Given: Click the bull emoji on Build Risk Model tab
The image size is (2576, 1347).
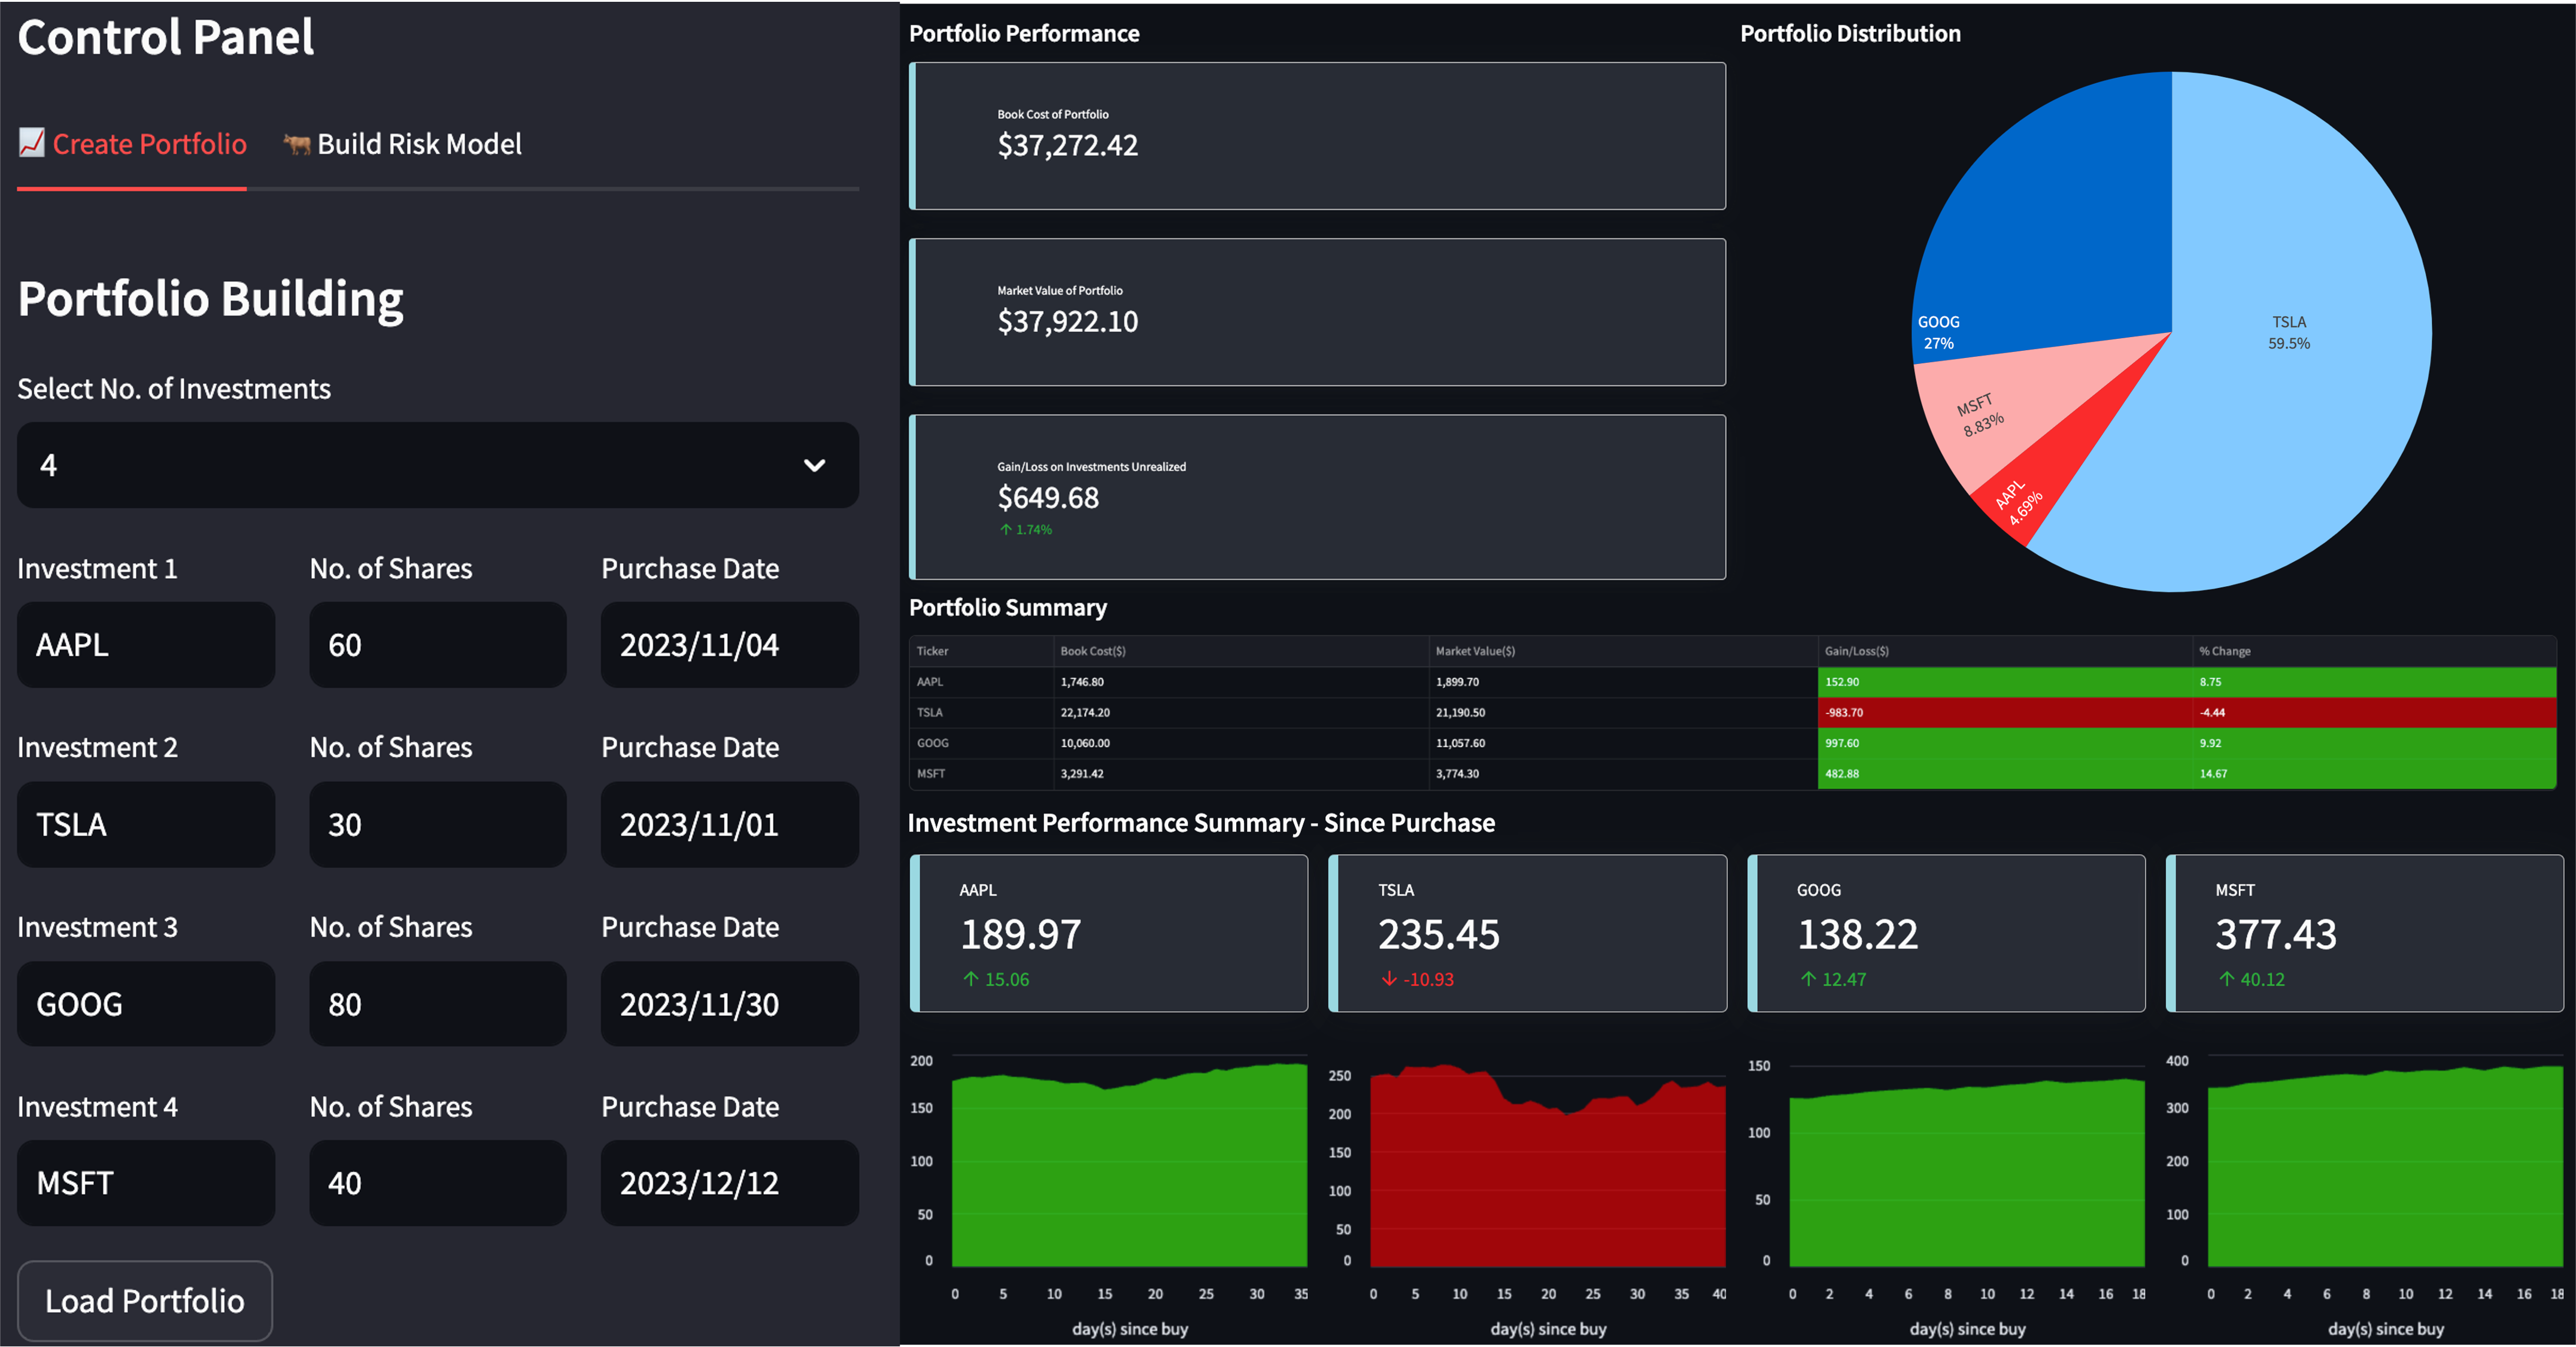Looking at the screenshot, I should point(297,144).
